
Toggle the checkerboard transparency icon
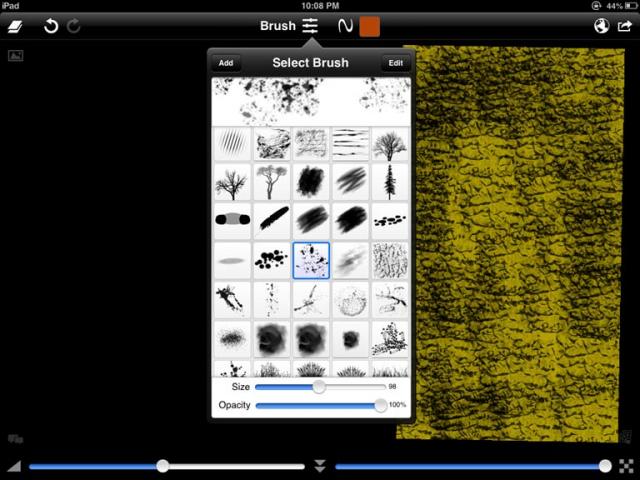pos(625,466)
